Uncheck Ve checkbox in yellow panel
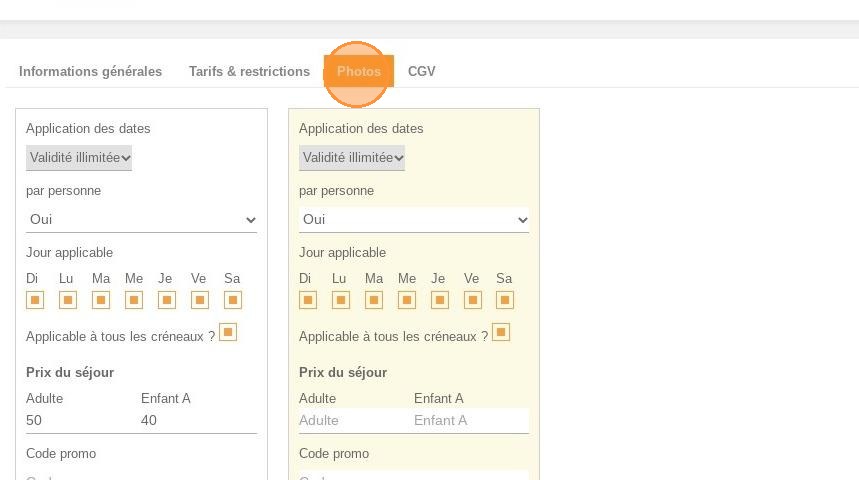 pyautogui.click(x=472, y=300)
